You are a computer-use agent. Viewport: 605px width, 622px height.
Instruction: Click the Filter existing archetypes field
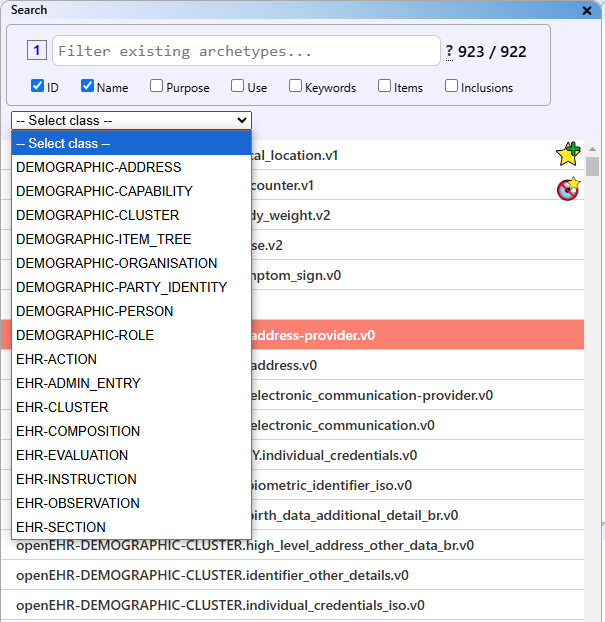(246, 51)
